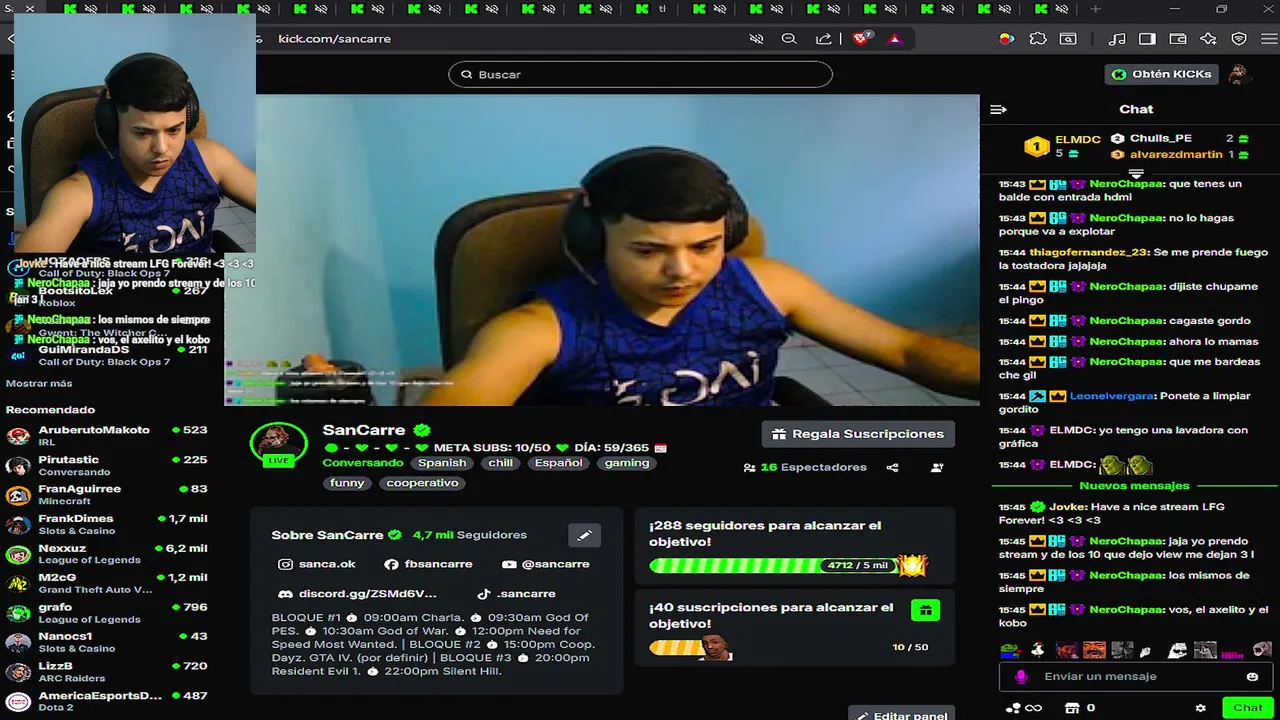Open the Brave Shields lion icon

point(861,39)
